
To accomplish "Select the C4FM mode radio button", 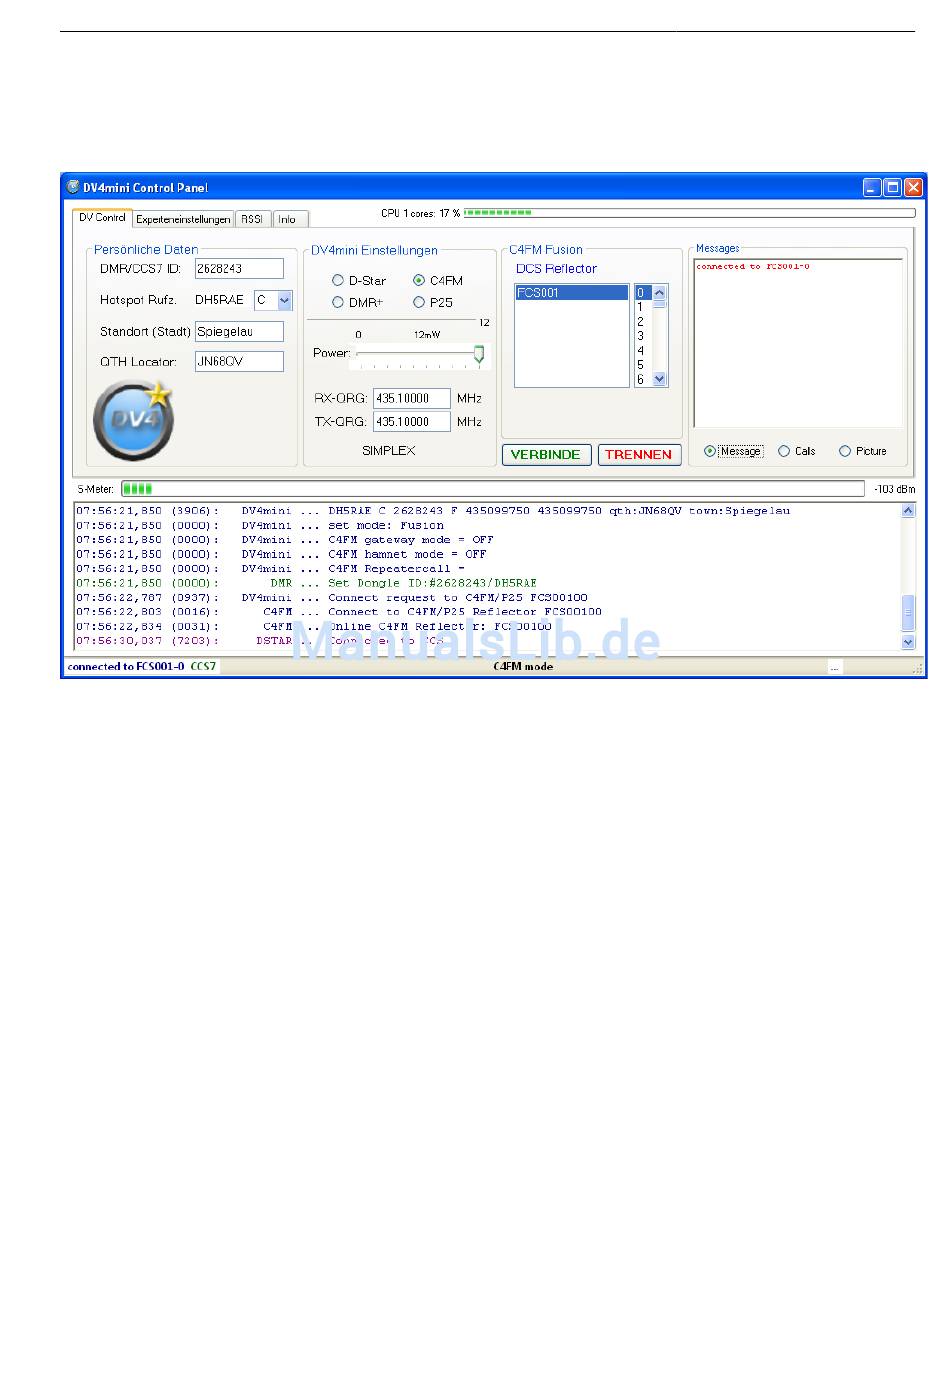I will click(419, 281).
